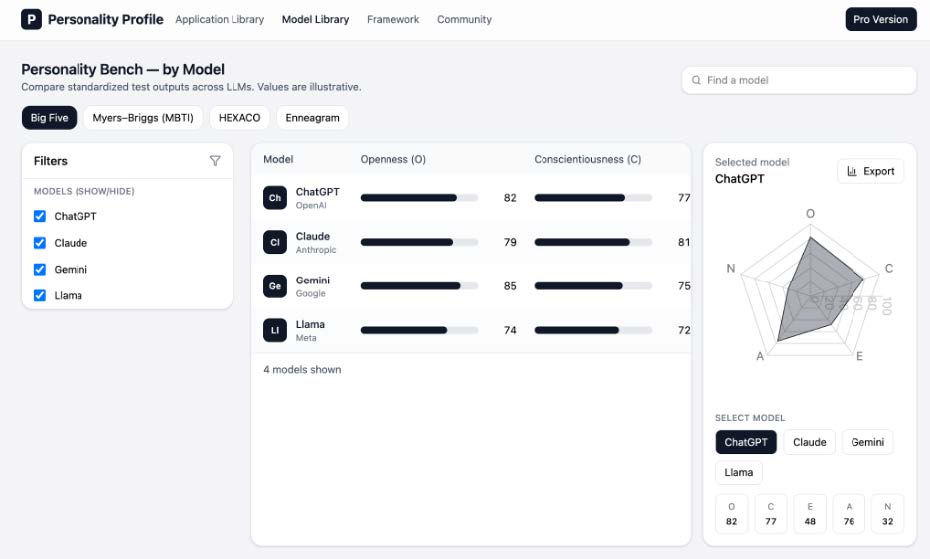The height and width of the screenshot is (559, 930).
Task: Click the chart icon on Export button
Action: coord(852,171)
